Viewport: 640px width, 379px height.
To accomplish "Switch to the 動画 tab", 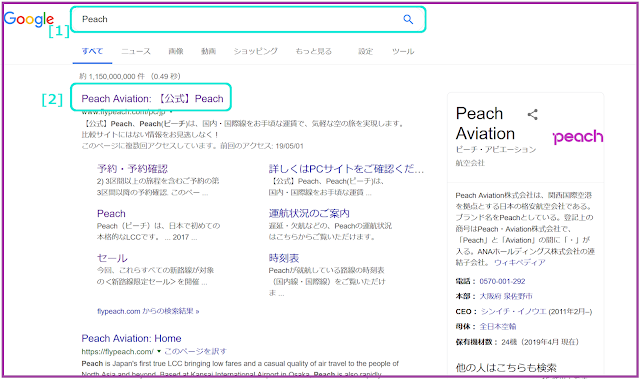I will 208,51.
